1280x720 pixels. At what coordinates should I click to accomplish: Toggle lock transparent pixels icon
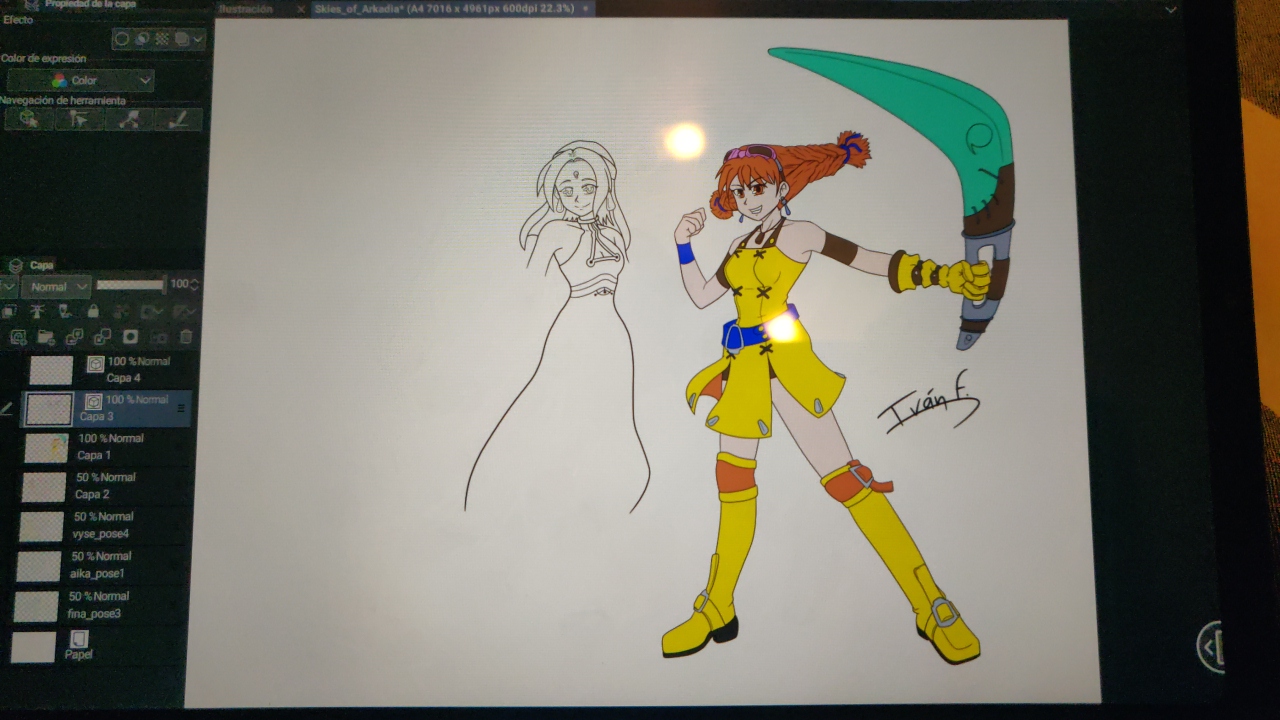coord(121,312)
